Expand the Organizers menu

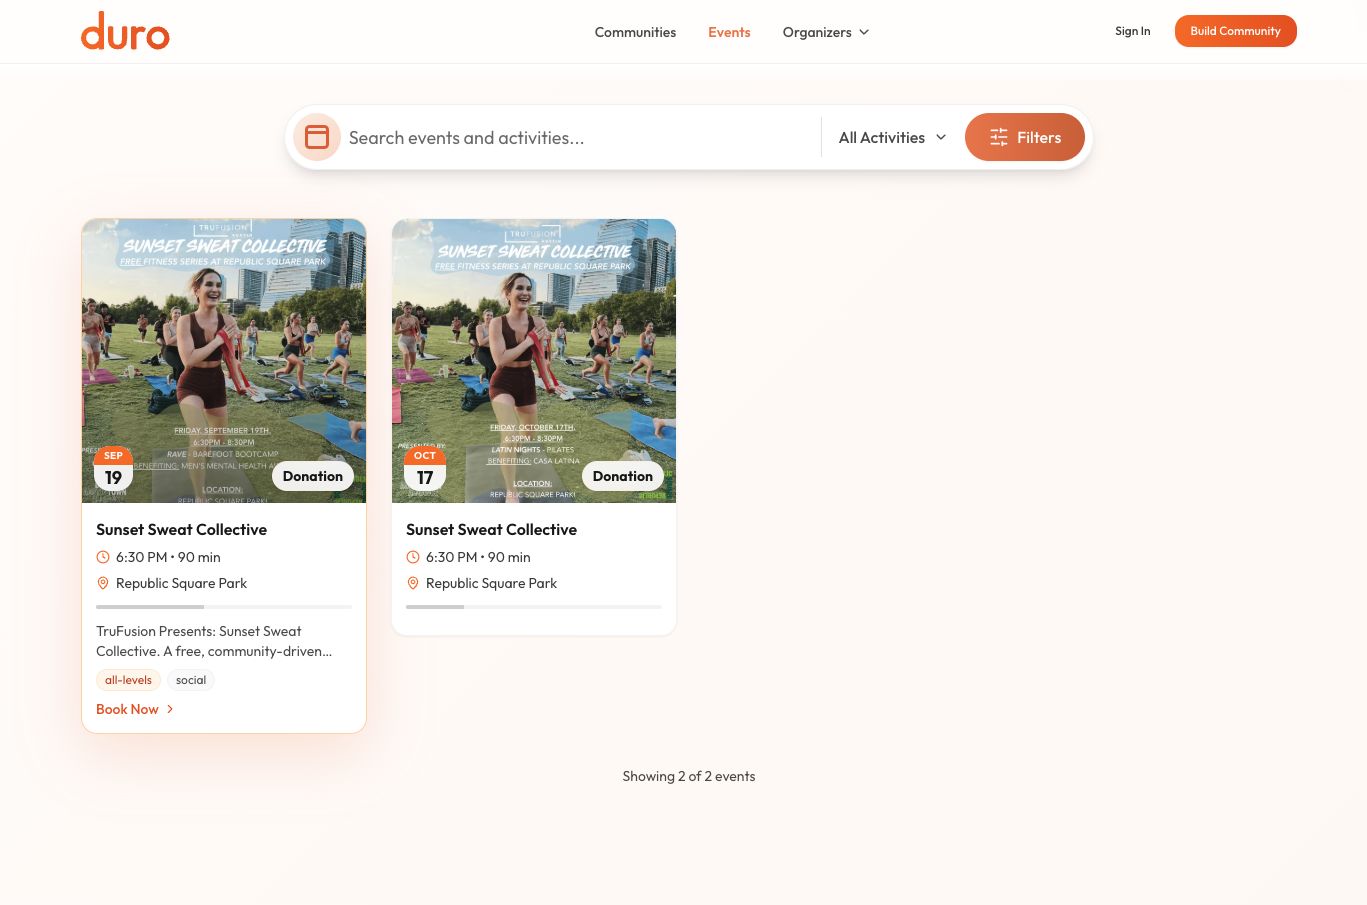[x=826, y=32]
